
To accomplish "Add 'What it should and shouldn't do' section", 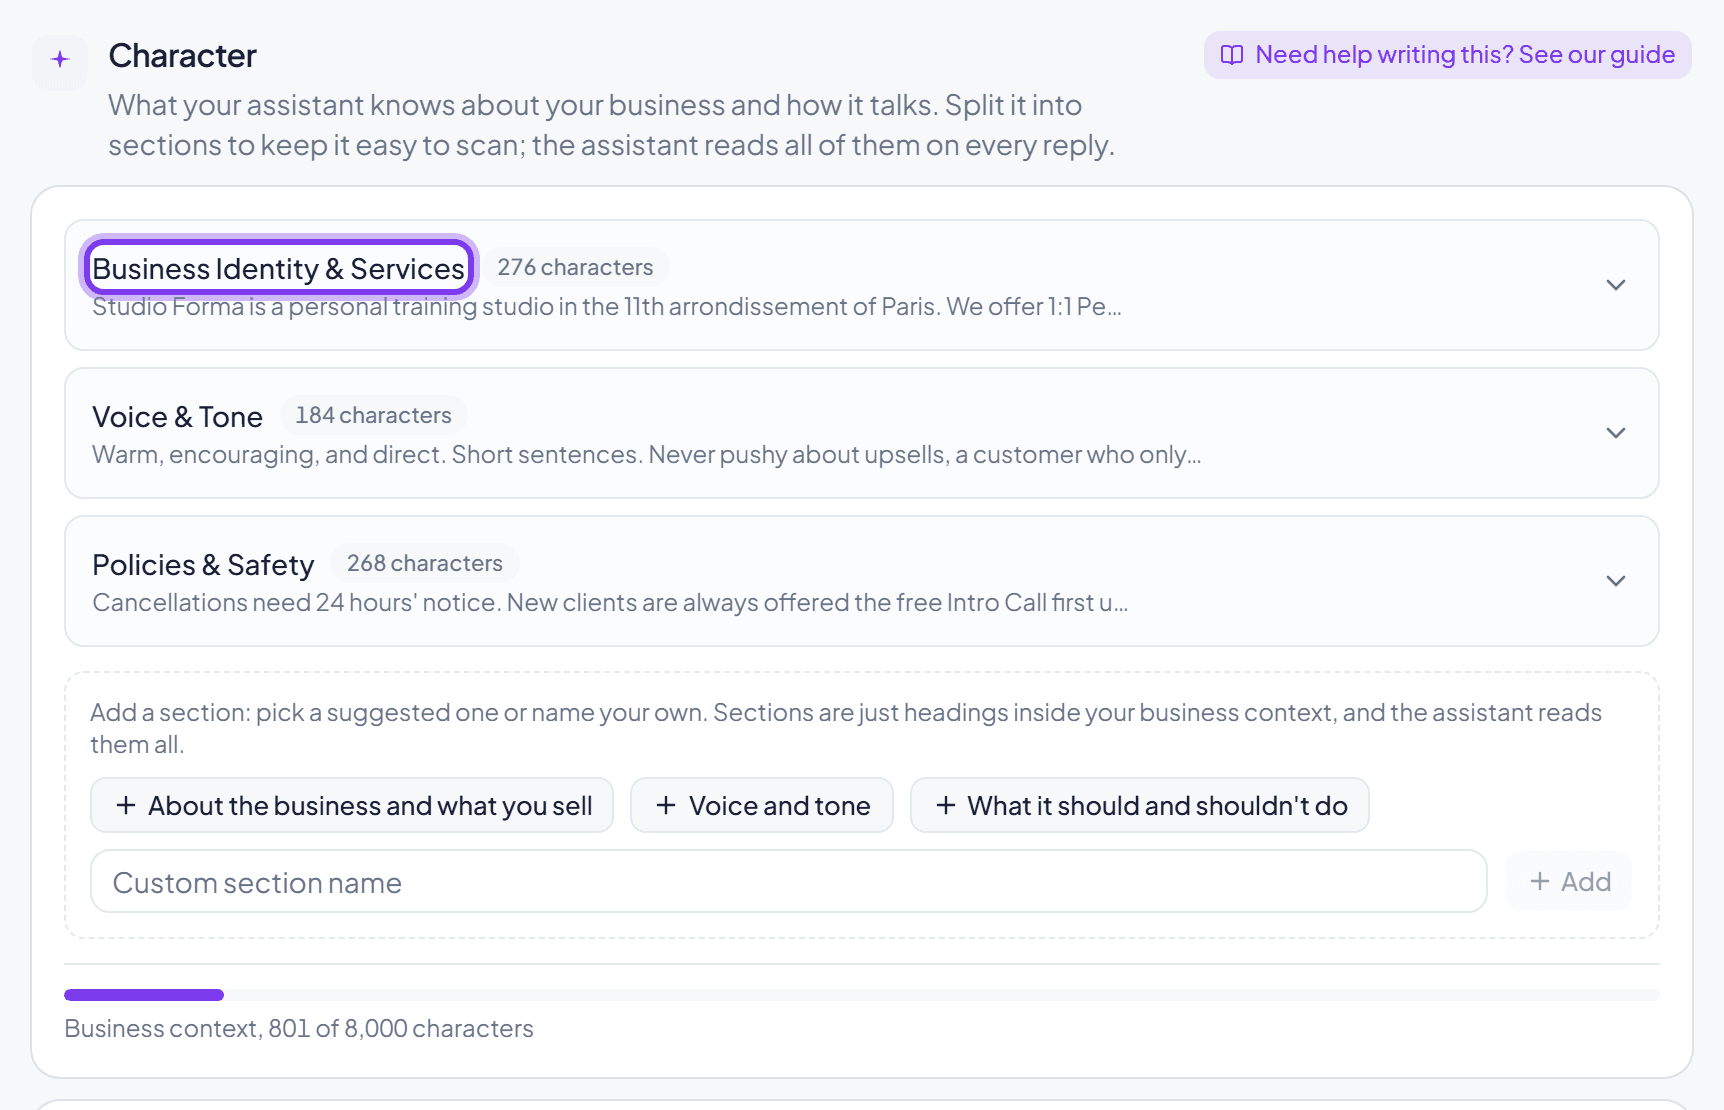I will (1140, 805).
